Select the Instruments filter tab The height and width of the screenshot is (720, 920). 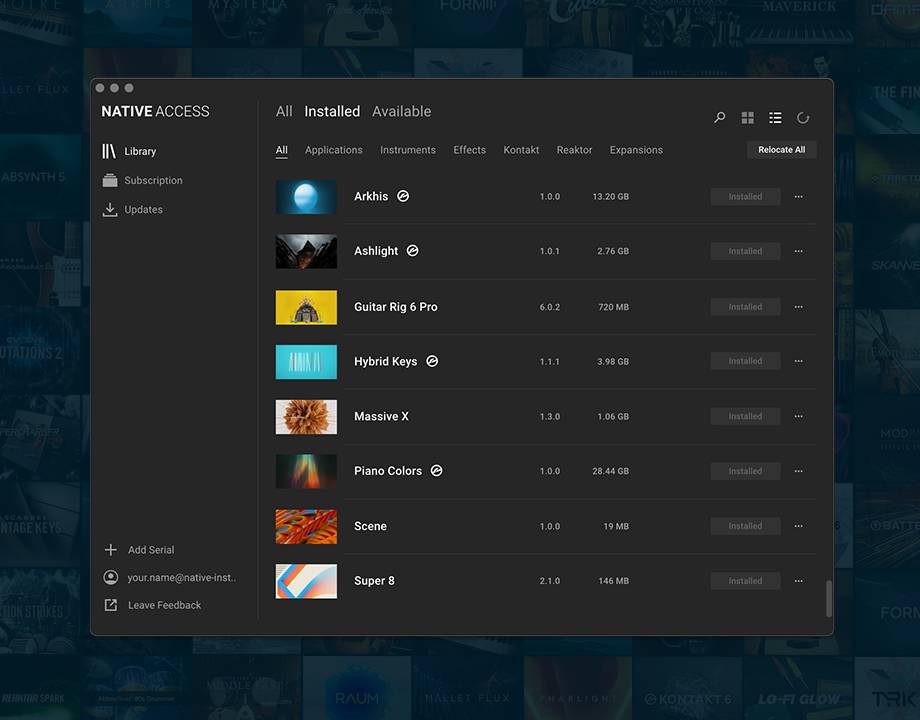click(x=407, y=150)
